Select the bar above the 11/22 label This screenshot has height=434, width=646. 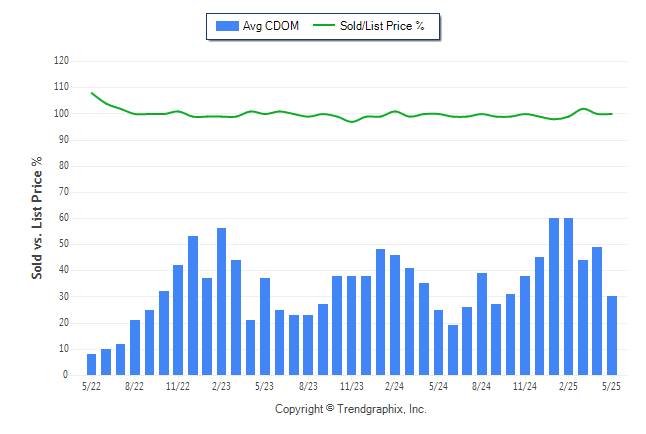click(x=178, y=320)
